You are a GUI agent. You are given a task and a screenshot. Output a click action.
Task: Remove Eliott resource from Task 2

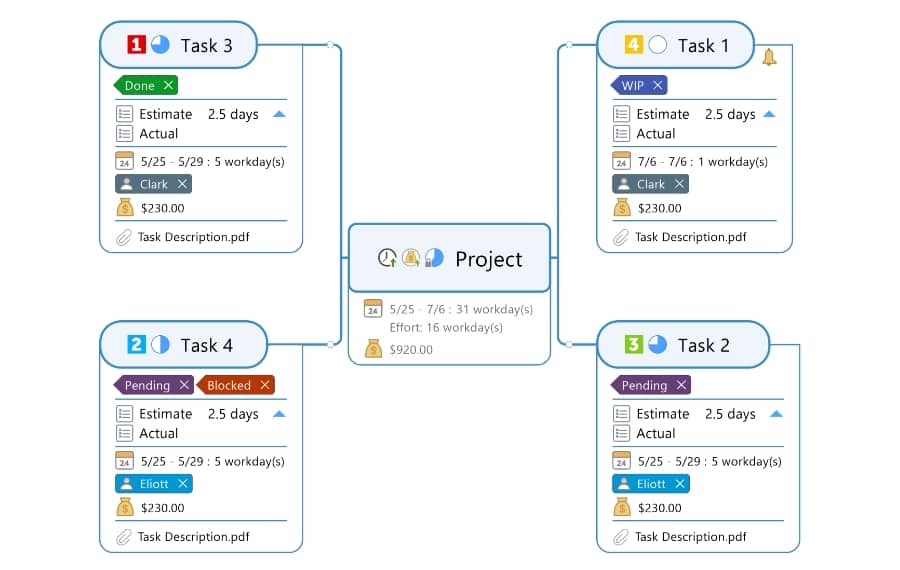click(680, 484)
